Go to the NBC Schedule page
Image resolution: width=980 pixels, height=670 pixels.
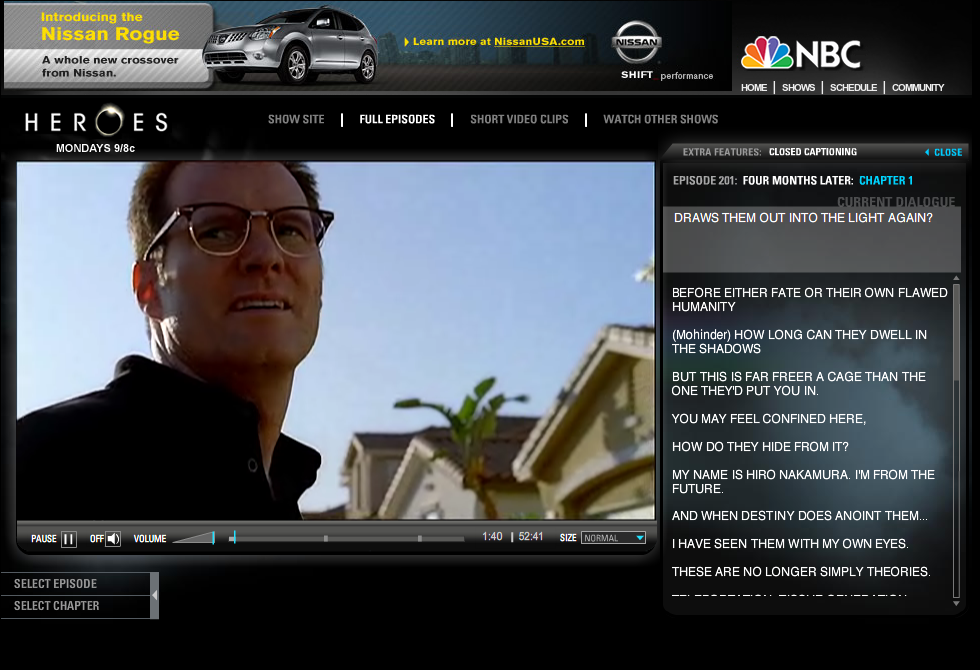853,88
